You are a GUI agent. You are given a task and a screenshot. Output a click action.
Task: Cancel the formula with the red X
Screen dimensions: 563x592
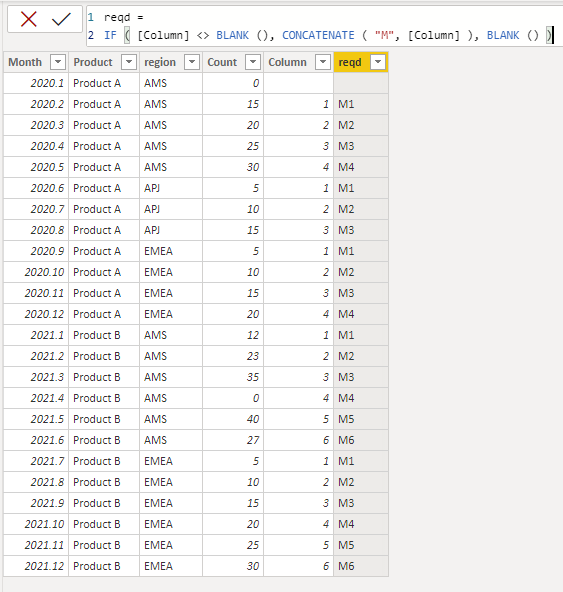(29, 19)
